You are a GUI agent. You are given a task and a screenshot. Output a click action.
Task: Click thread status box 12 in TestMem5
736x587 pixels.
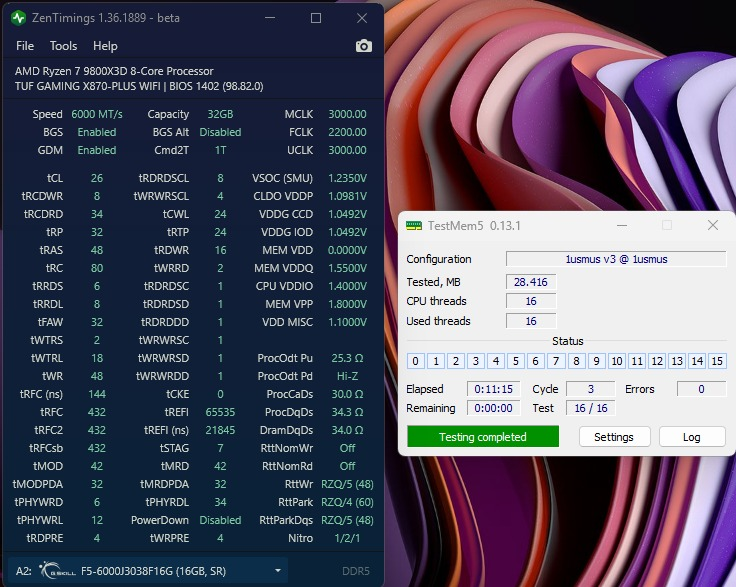(657, 361)
